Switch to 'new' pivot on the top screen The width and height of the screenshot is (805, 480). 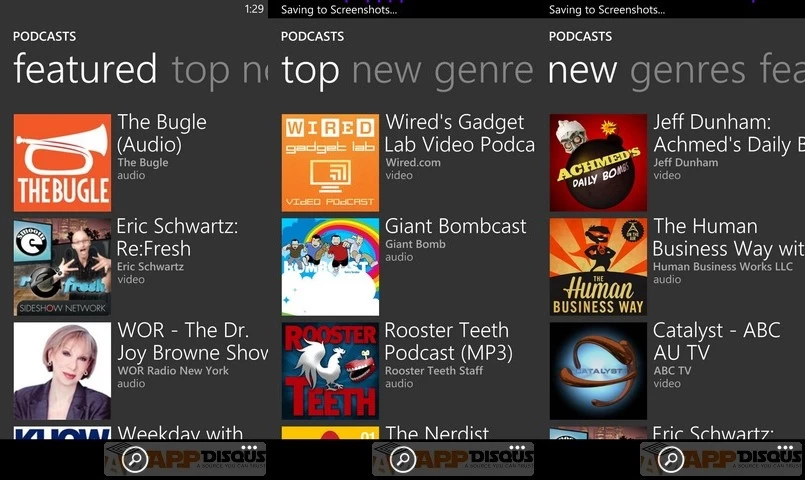pyautogui.click(x=387, y=71)
